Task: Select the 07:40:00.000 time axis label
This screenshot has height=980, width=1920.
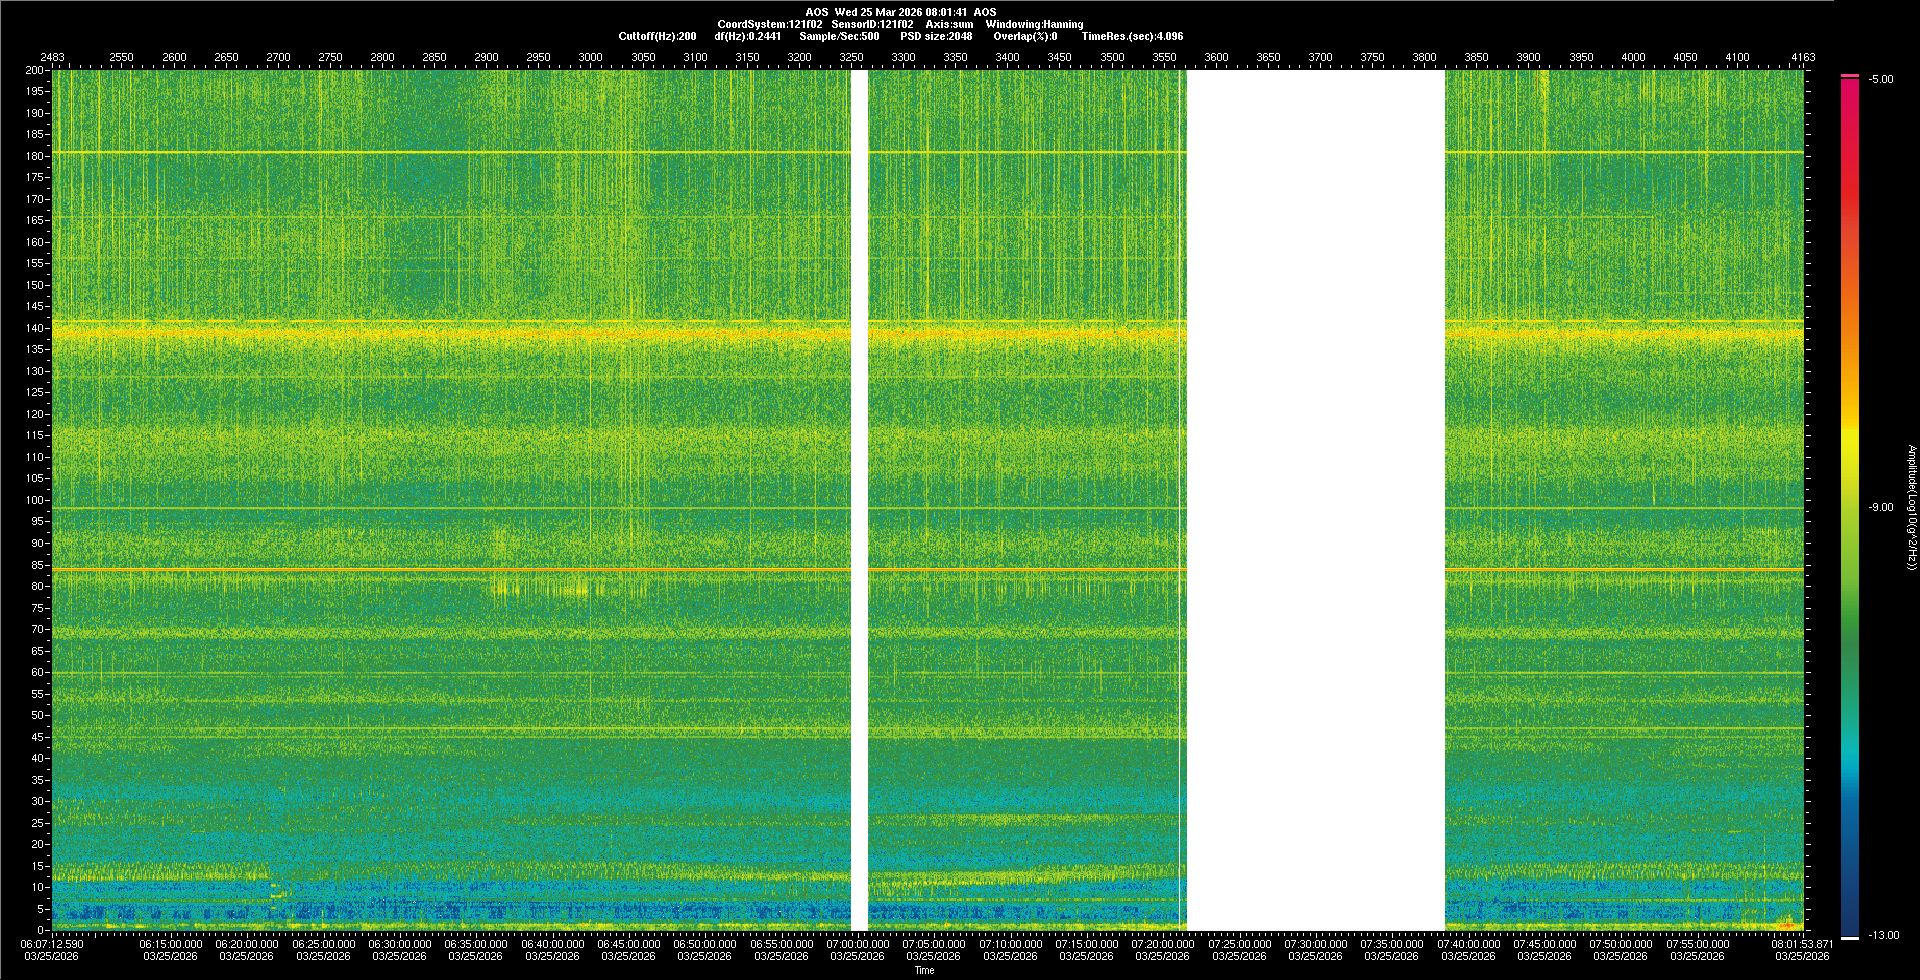Action: [x=1469, y=944]
